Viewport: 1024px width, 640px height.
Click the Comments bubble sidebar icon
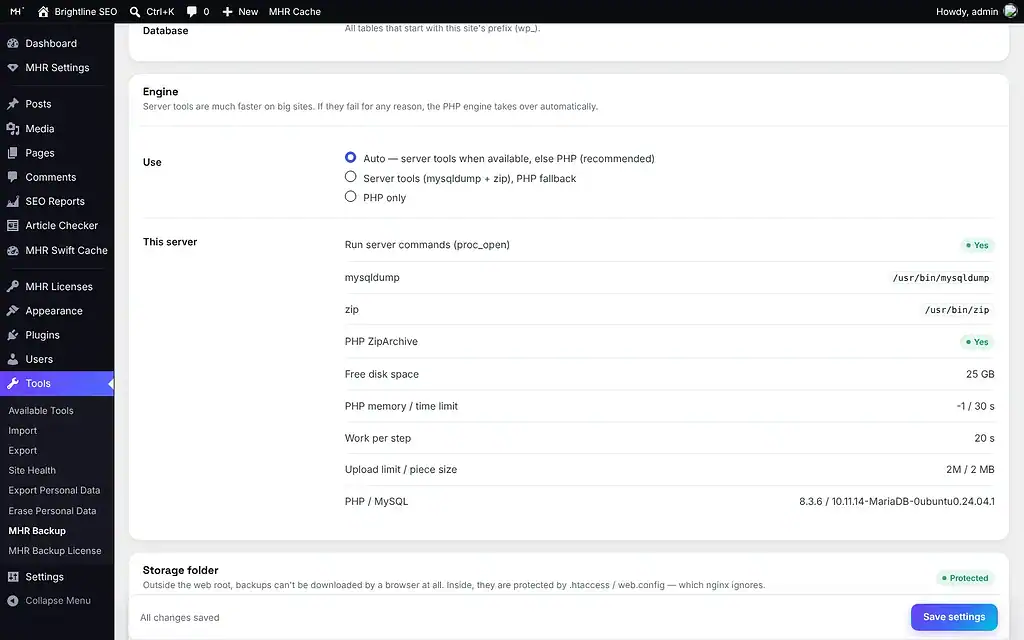click(12, 177)
